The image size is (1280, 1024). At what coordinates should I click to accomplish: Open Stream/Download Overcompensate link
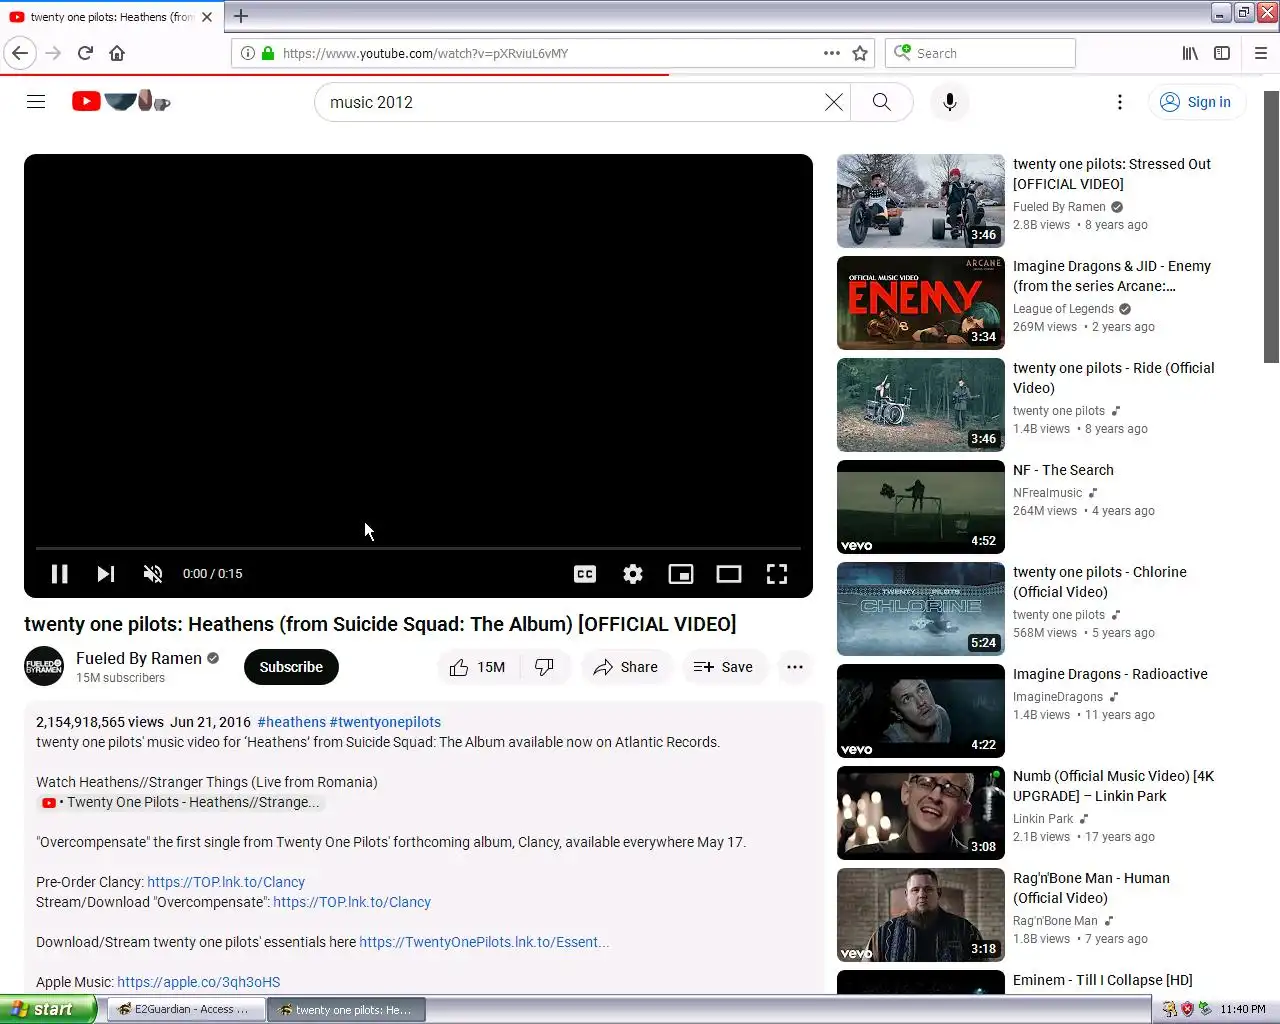click(352, 902)
